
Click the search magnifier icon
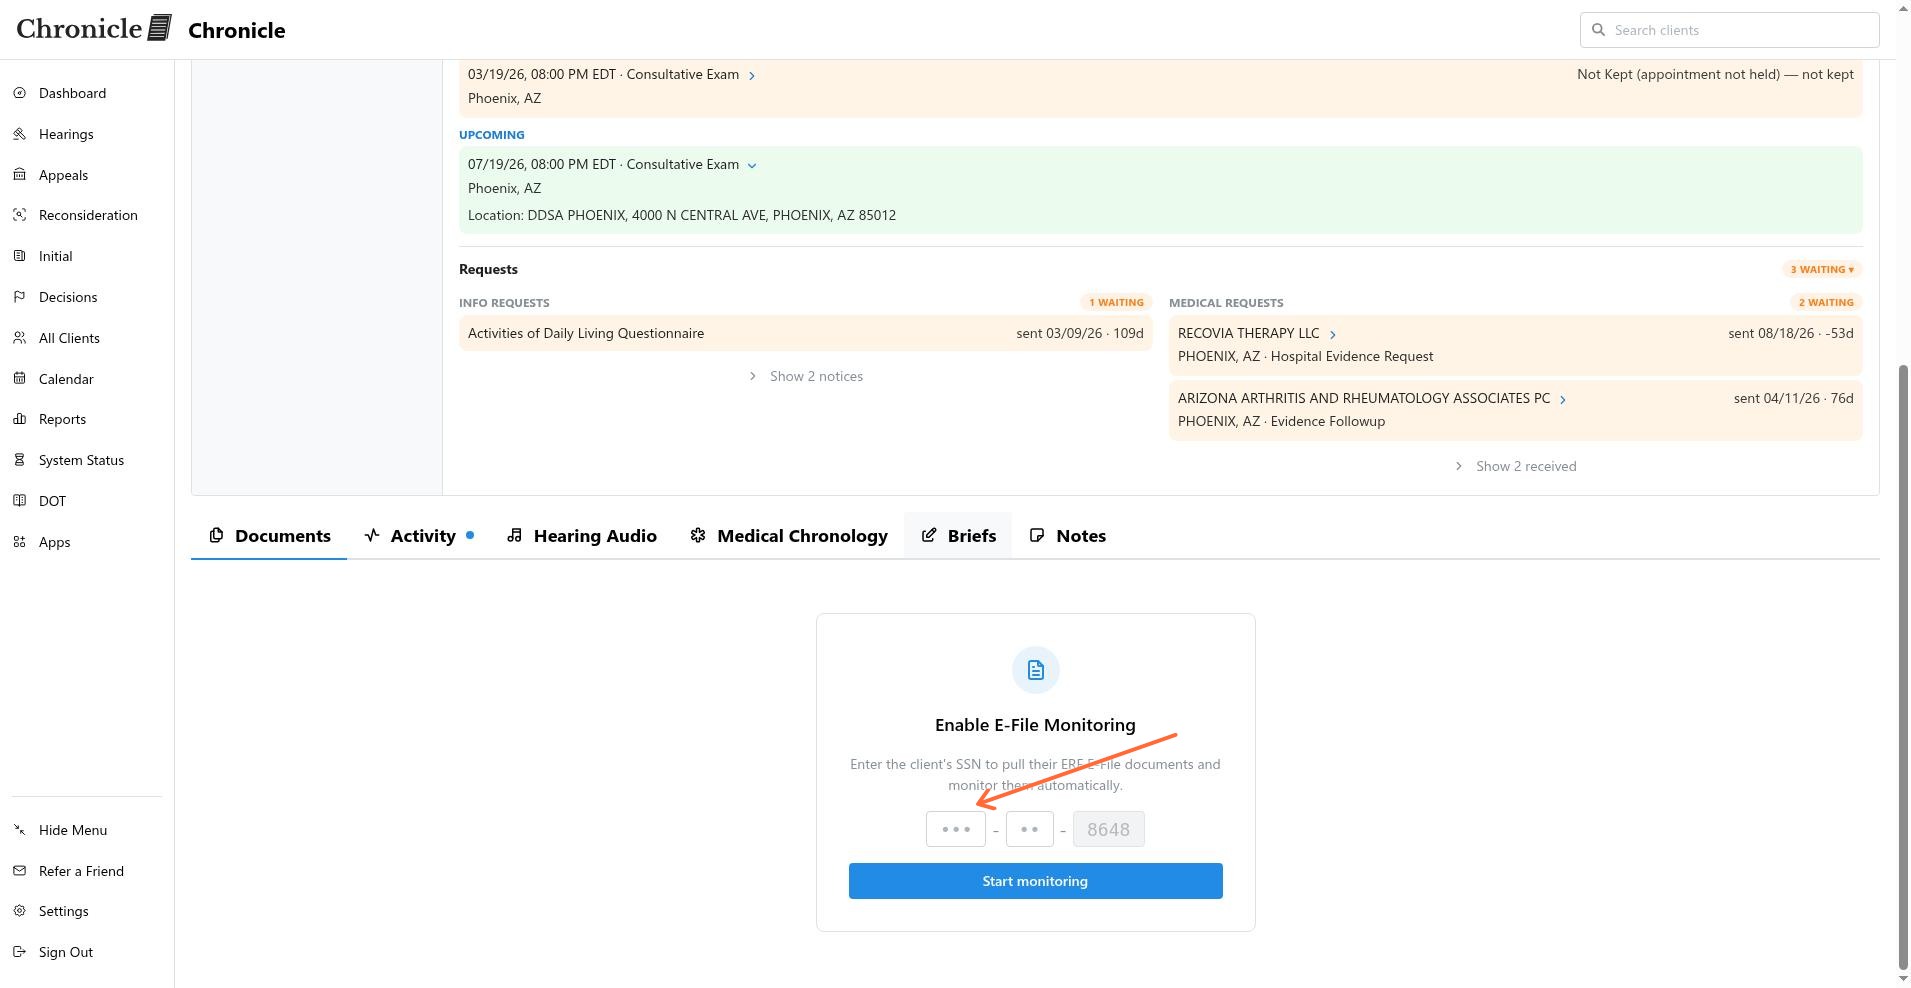tap(1598, 30)
